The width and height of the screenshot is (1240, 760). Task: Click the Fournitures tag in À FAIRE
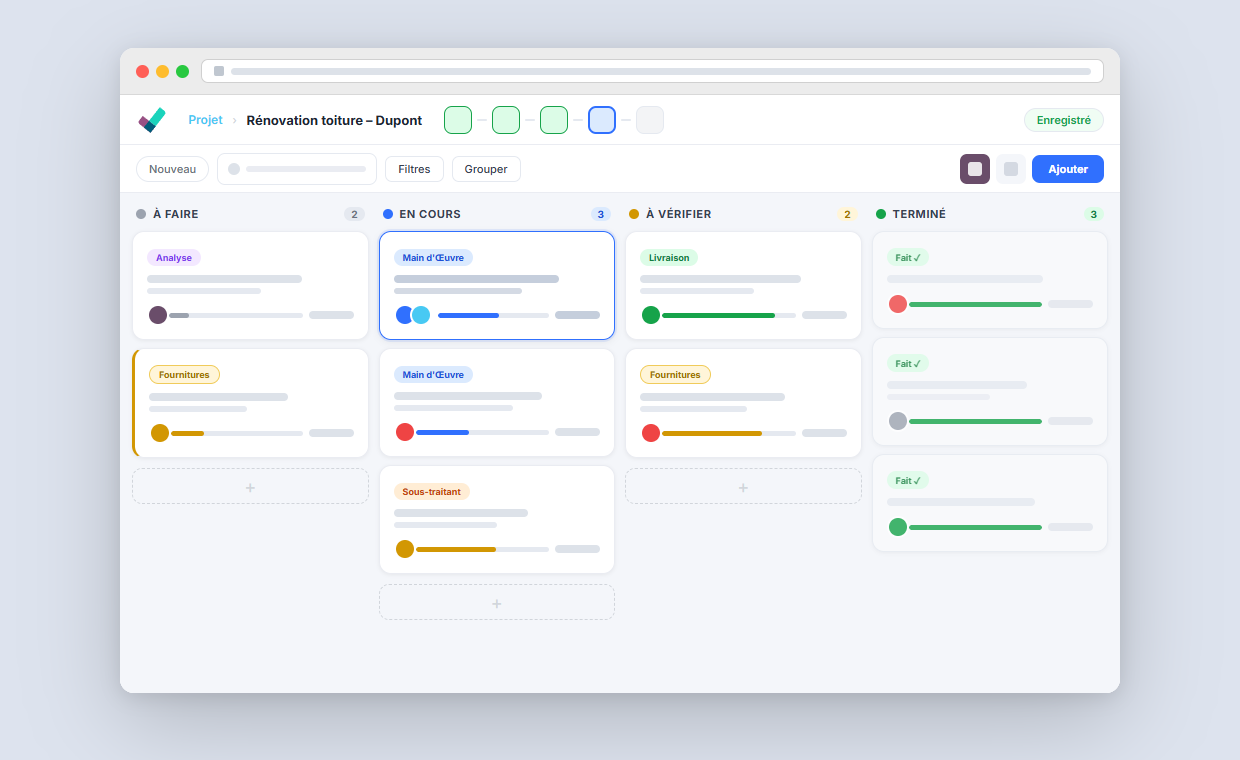184,375
